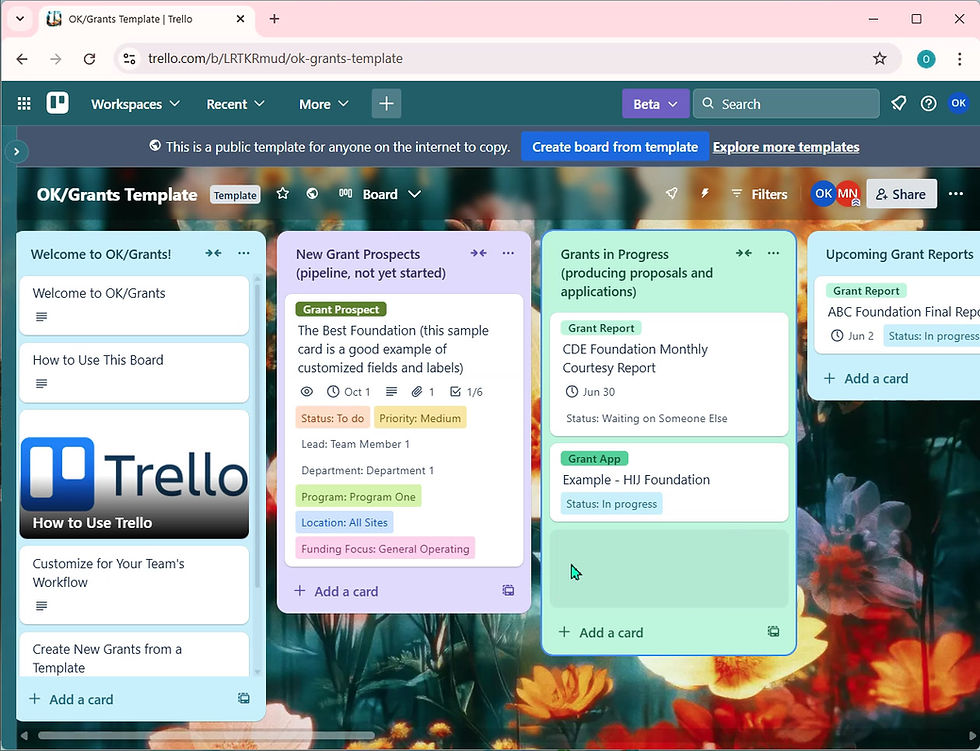Open Customize for Your Team's Workflow card
Image resolution: width=980 pixels, height=751 pixels.
pos(134,585)
